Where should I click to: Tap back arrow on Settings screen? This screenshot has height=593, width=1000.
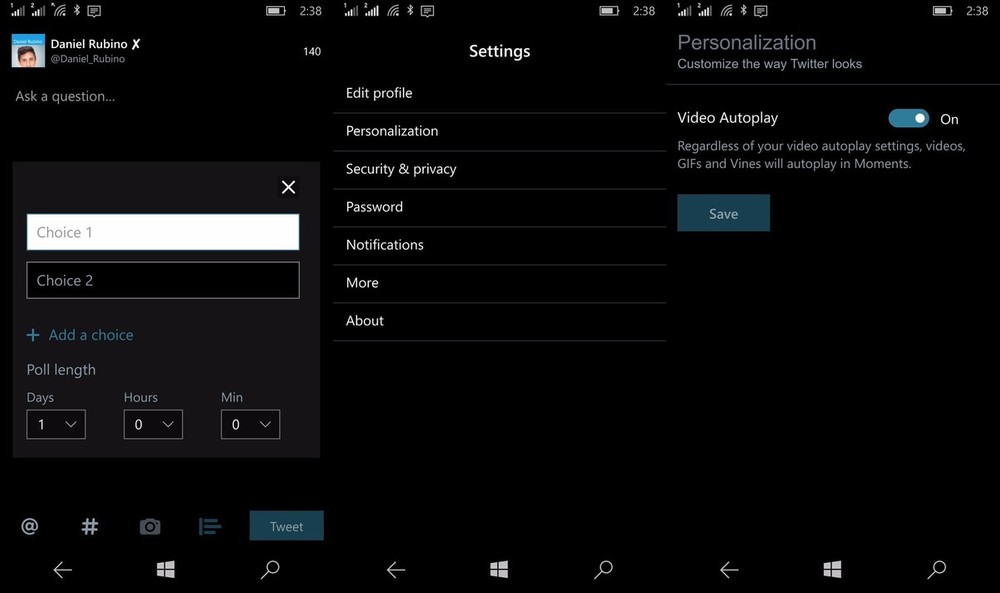click(396, 569)
